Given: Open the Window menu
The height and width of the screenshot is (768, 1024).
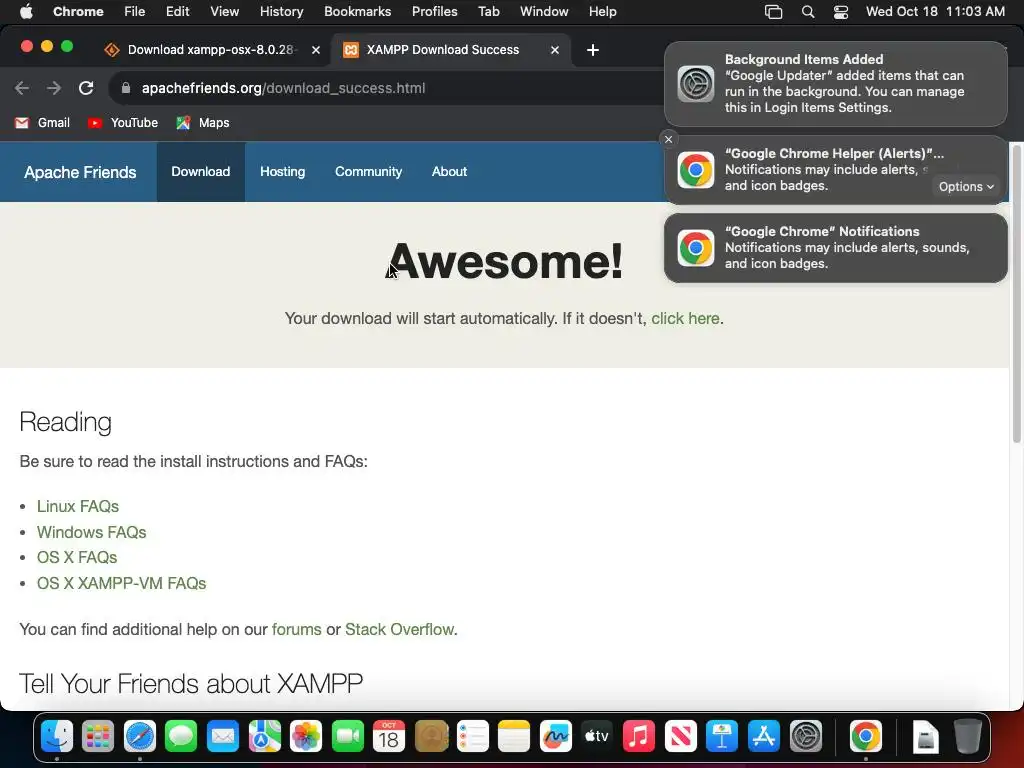Looking at the screenshot, I should pos(544,12).
